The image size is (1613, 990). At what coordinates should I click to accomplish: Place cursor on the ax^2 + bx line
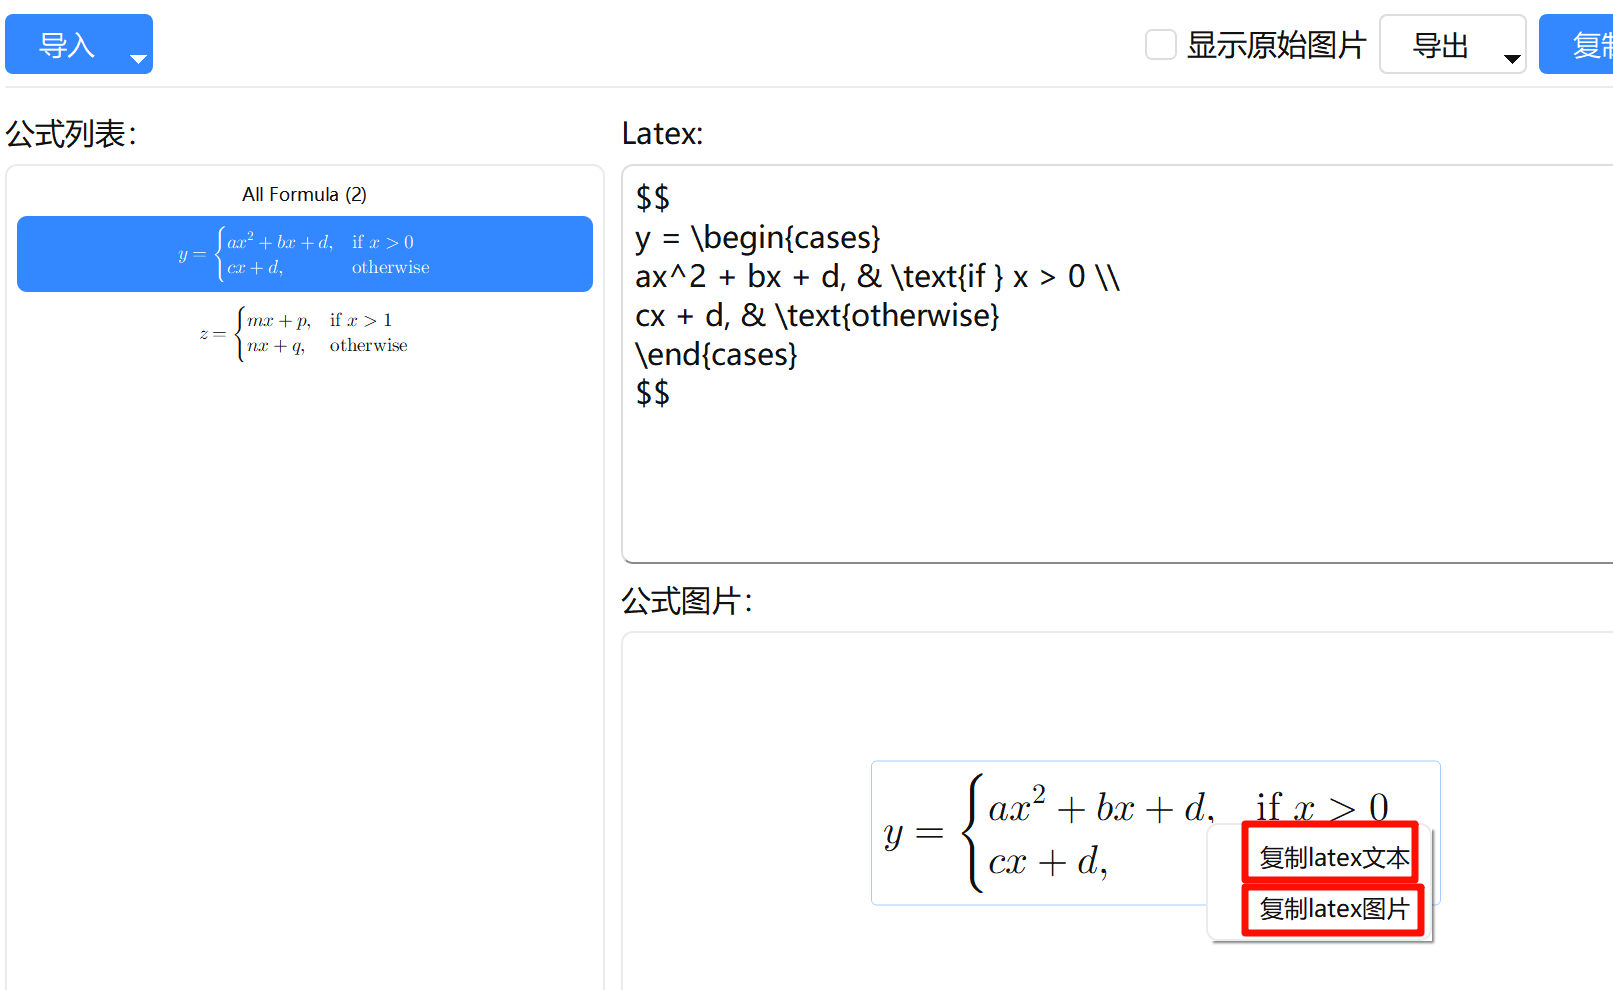[876, 277]
